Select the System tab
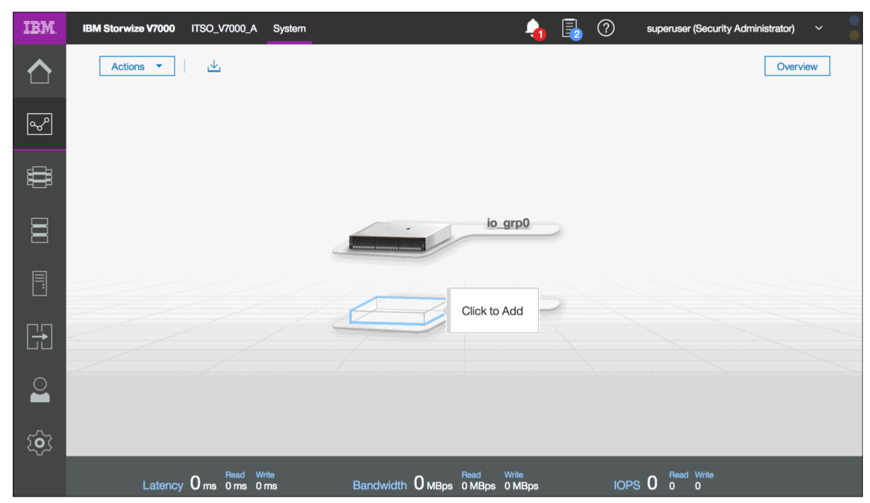This screenshot has width=870, height=503. [289, 28]
